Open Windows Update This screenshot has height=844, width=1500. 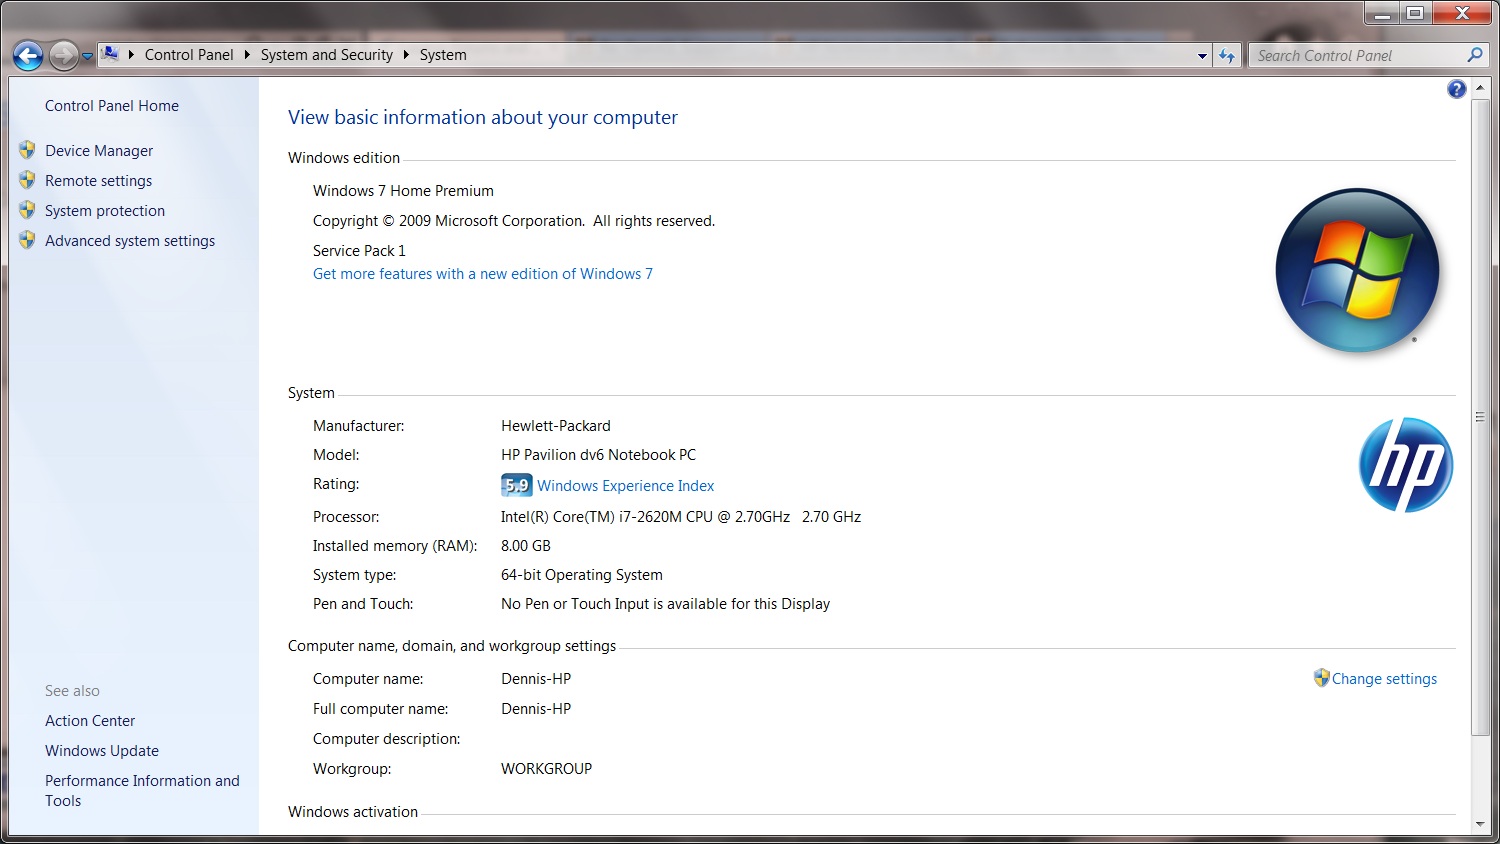(x=102, y=751)
